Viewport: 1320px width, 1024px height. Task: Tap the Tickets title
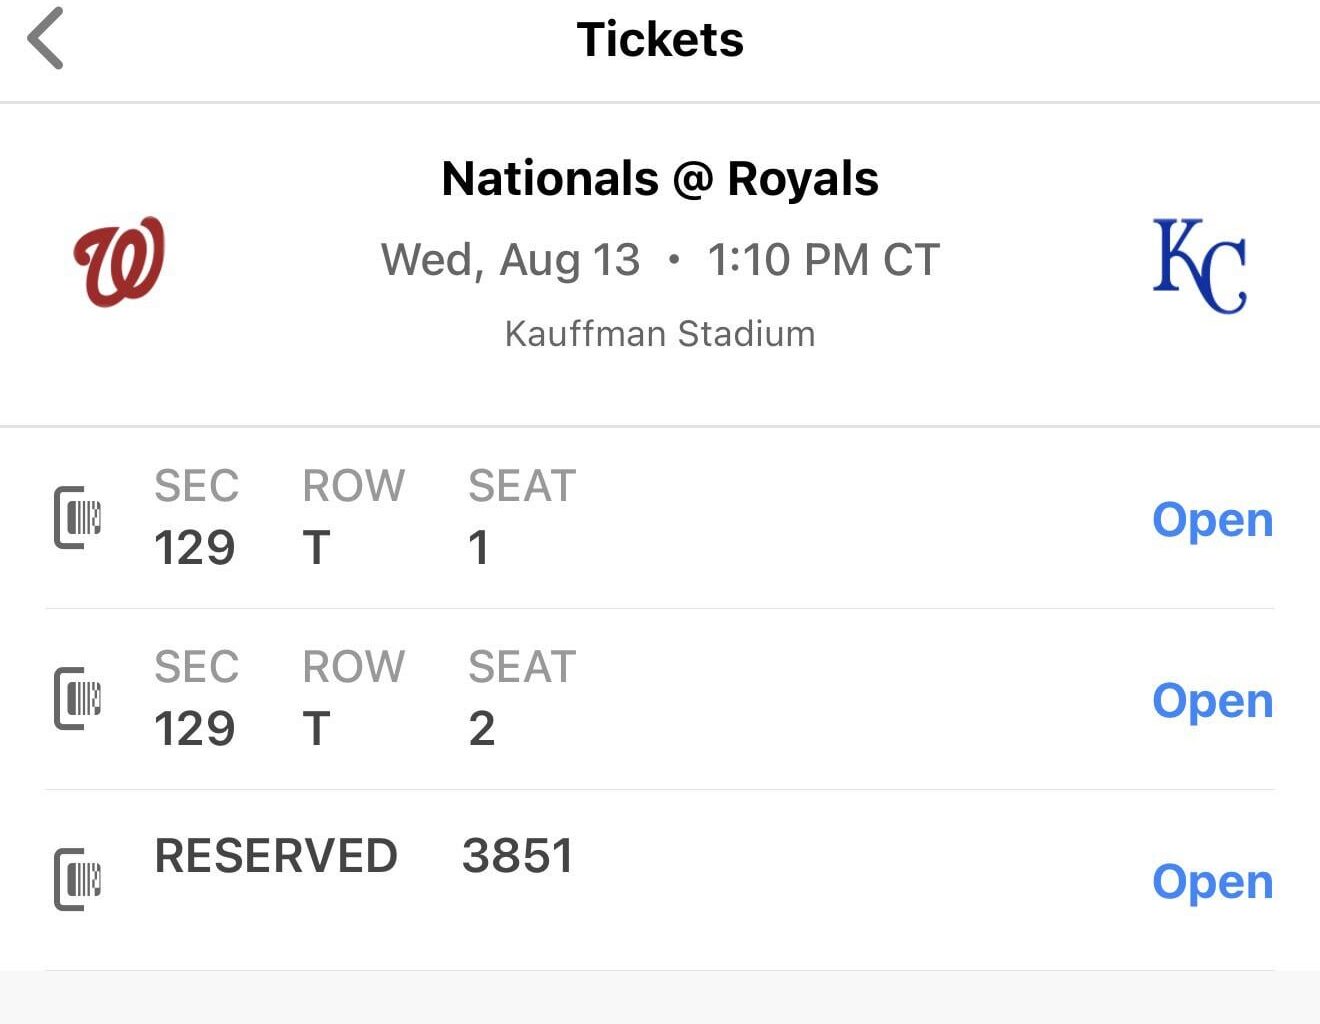point(659,40)
